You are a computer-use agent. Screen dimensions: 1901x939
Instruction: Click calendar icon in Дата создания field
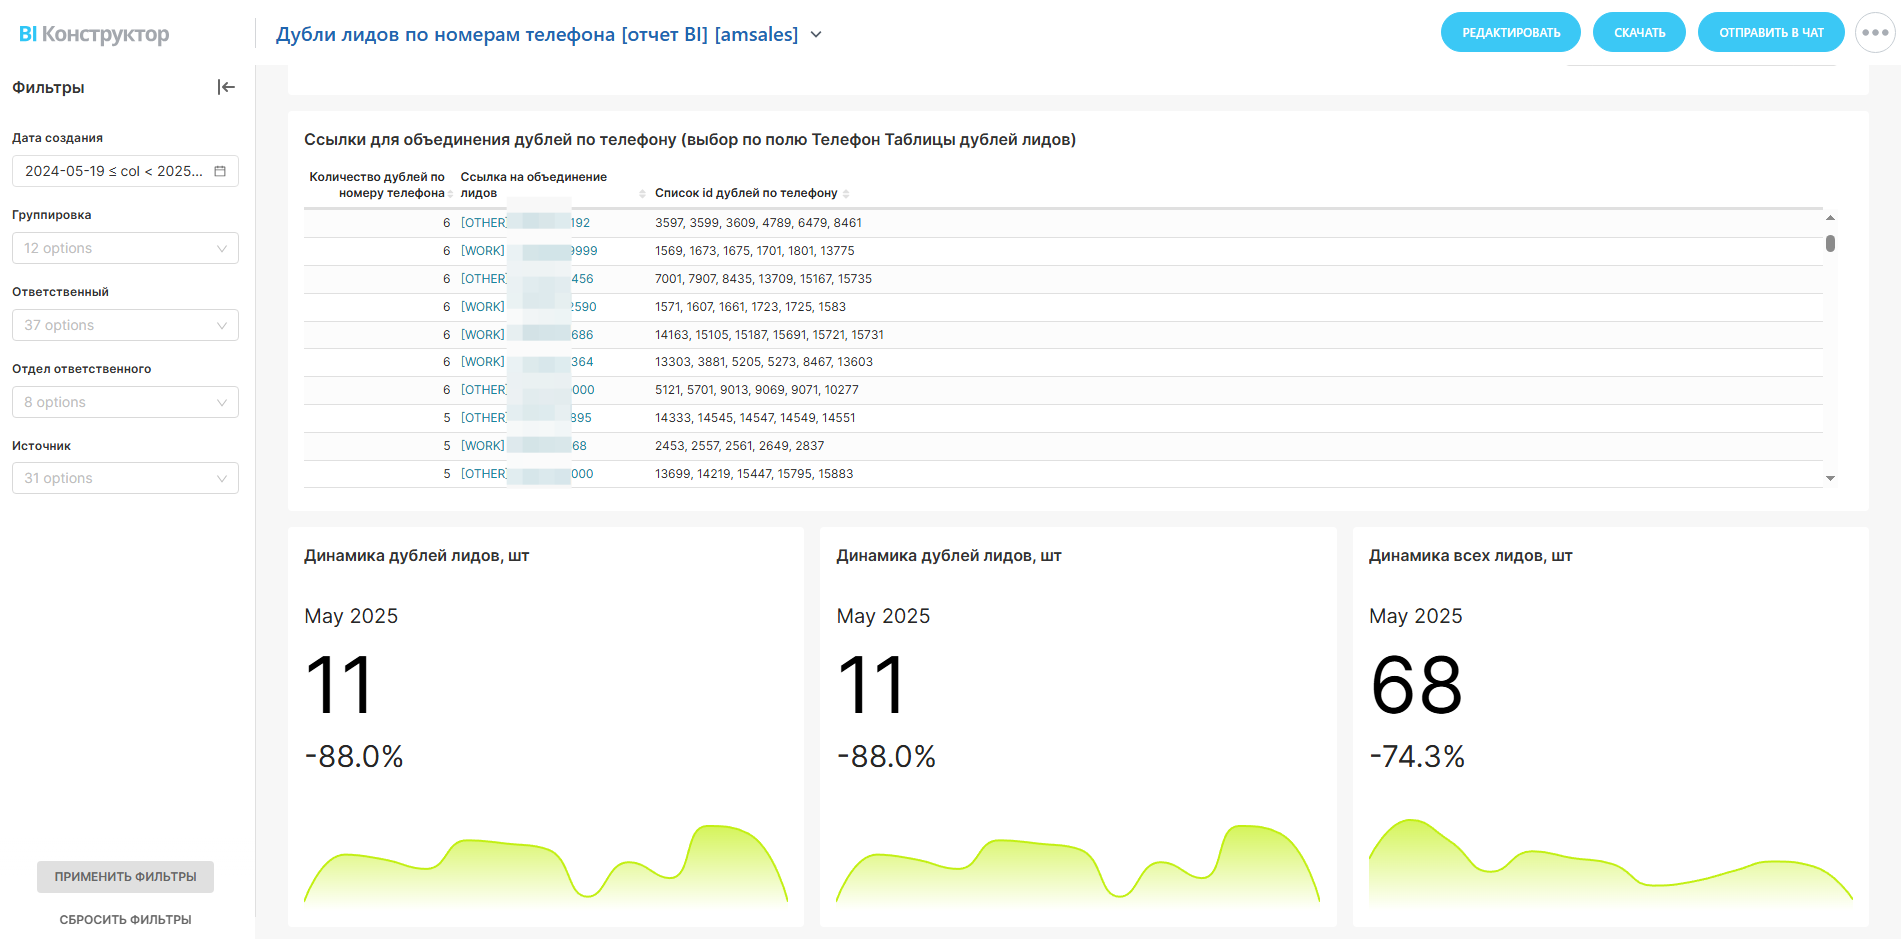coord(220,171)
